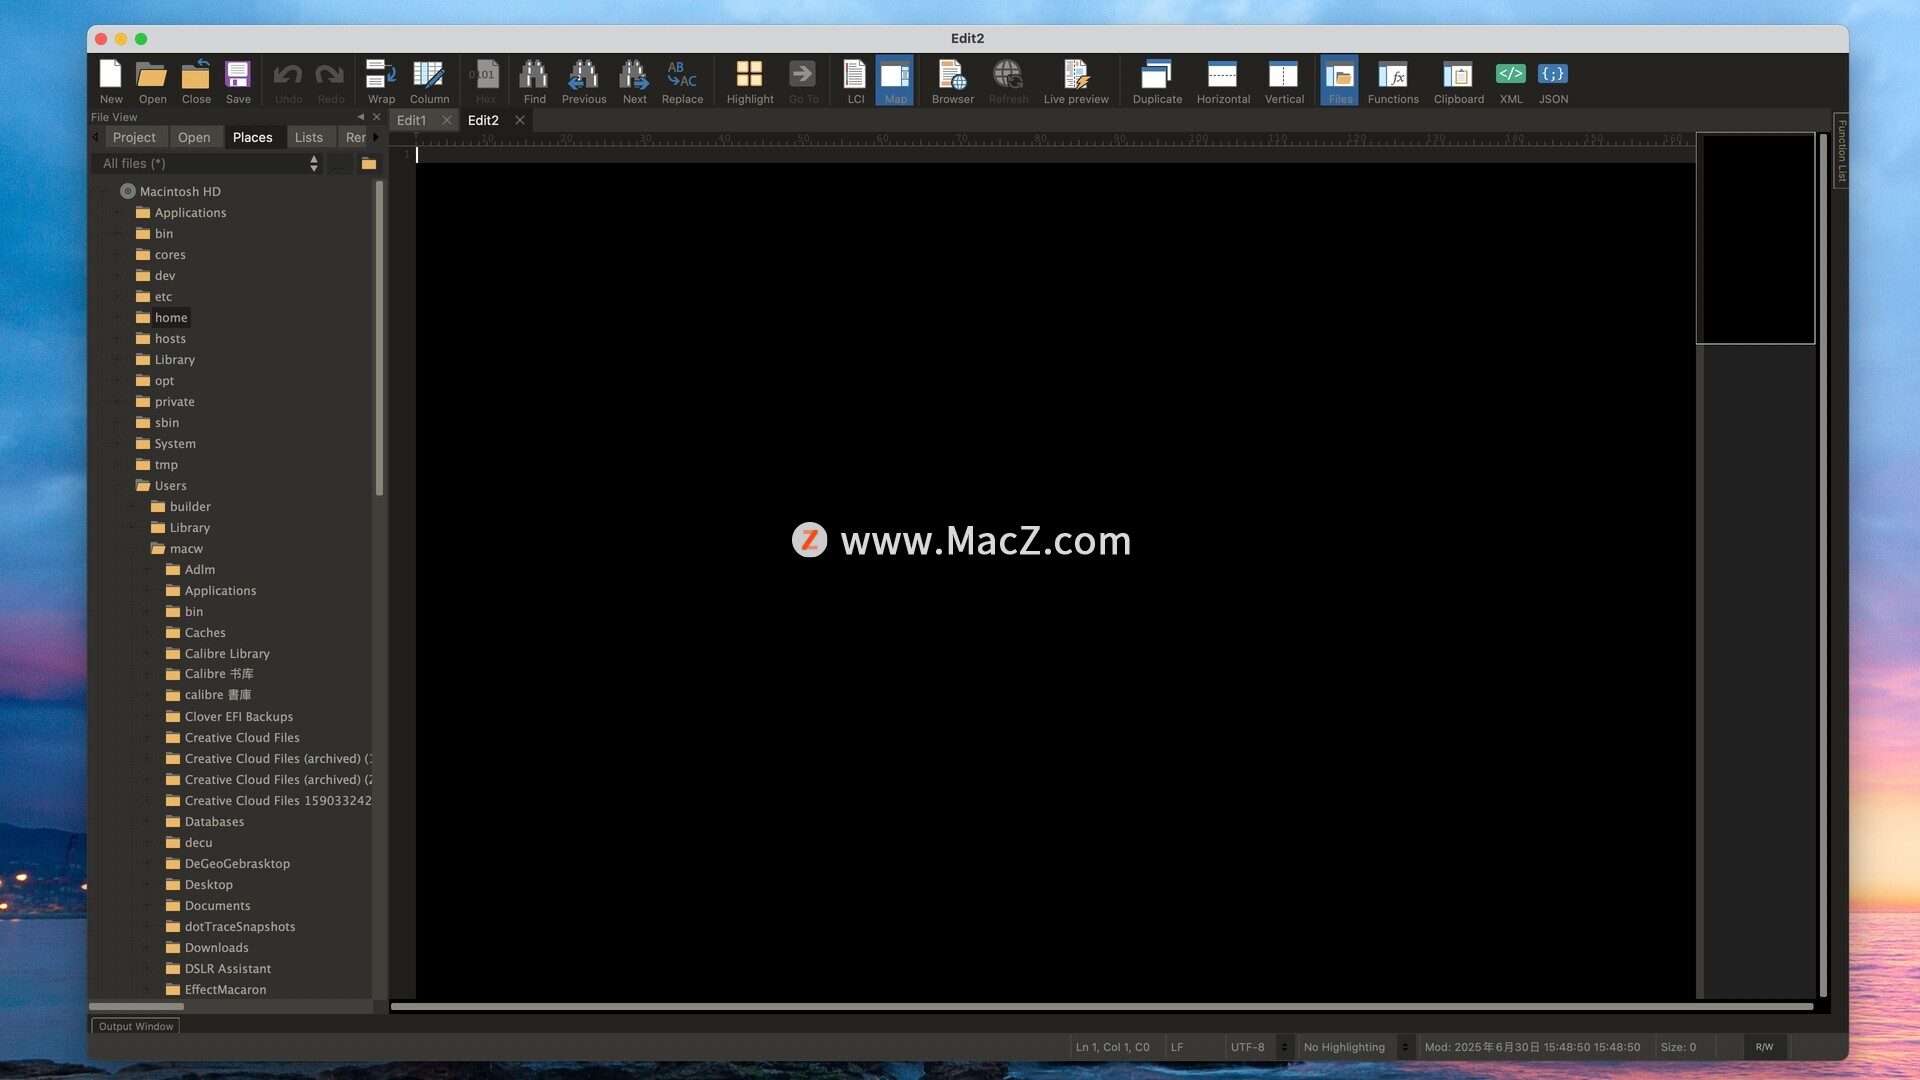Toggle the R/W read-write status
This screenshot has width=1920, height=1080.
pos(1764,1047)
